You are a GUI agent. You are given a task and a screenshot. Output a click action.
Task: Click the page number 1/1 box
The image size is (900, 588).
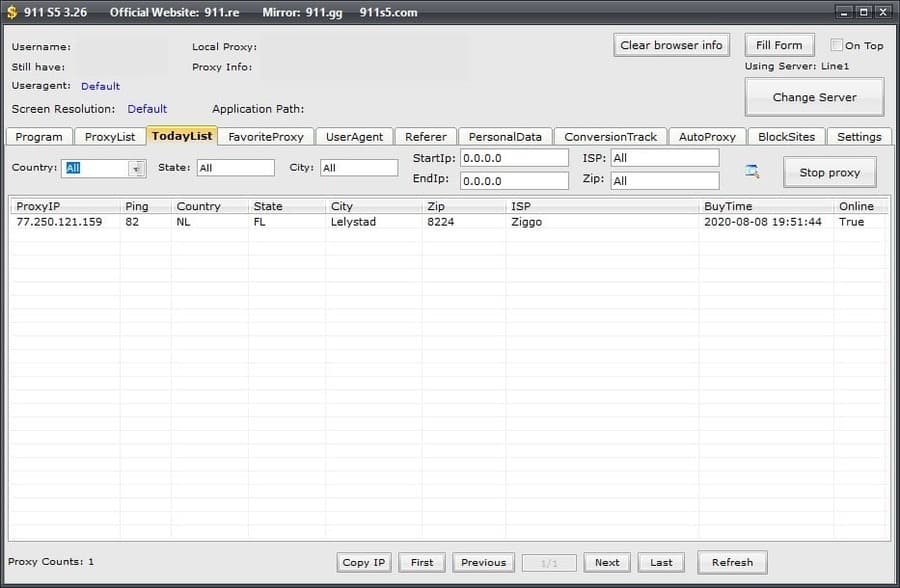click(x=549, y=563)
